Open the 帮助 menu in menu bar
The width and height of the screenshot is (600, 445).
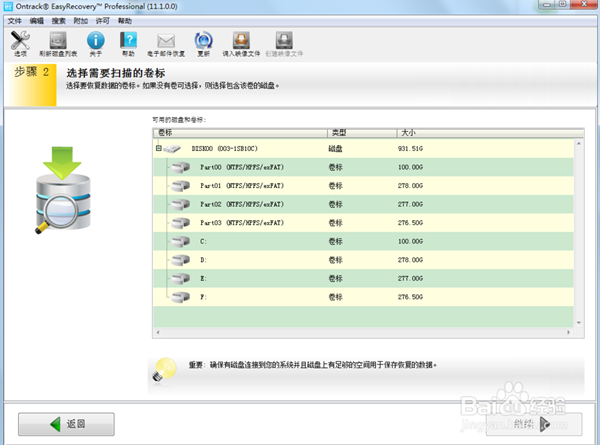pos(125,21)
